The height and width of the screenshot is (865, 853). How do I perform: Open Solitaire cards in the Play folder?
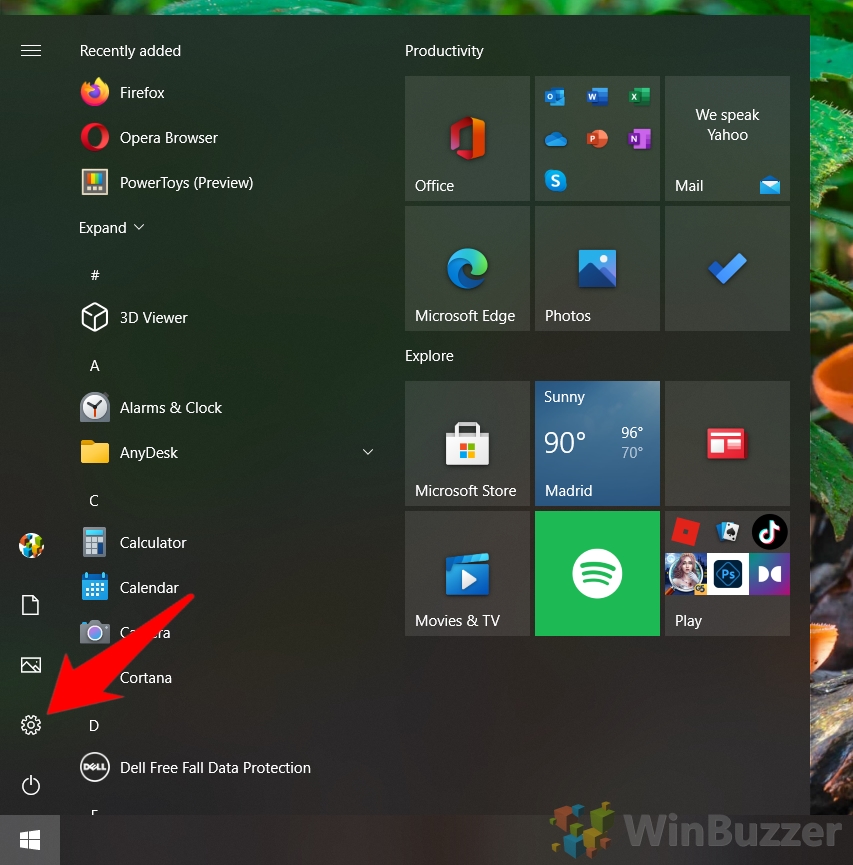pyautogui.click(x=728, y=532)
